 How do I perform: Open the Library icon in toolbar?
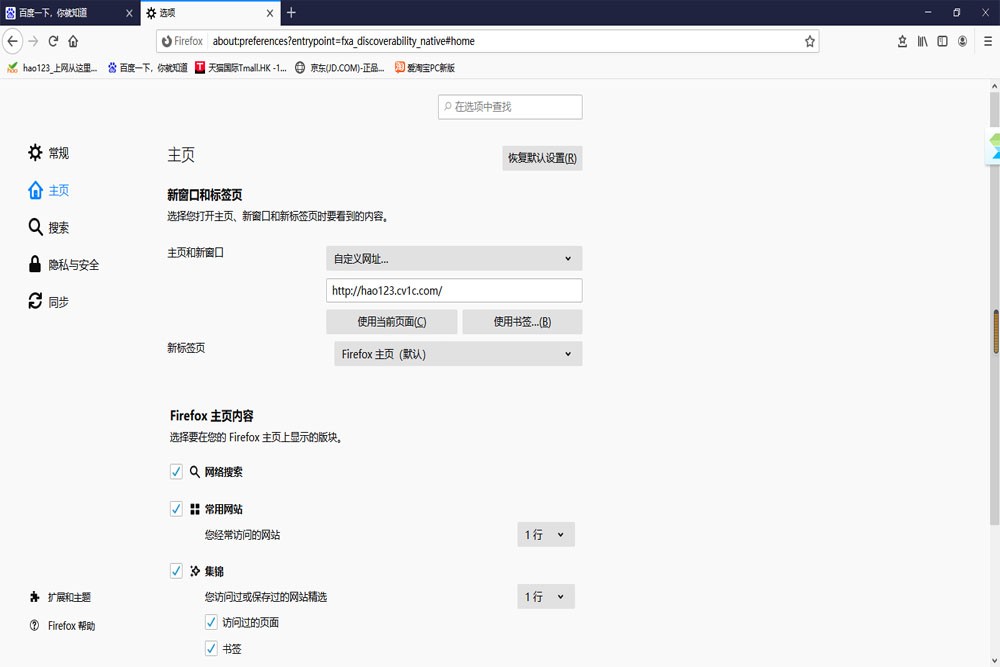click(922, 41)
